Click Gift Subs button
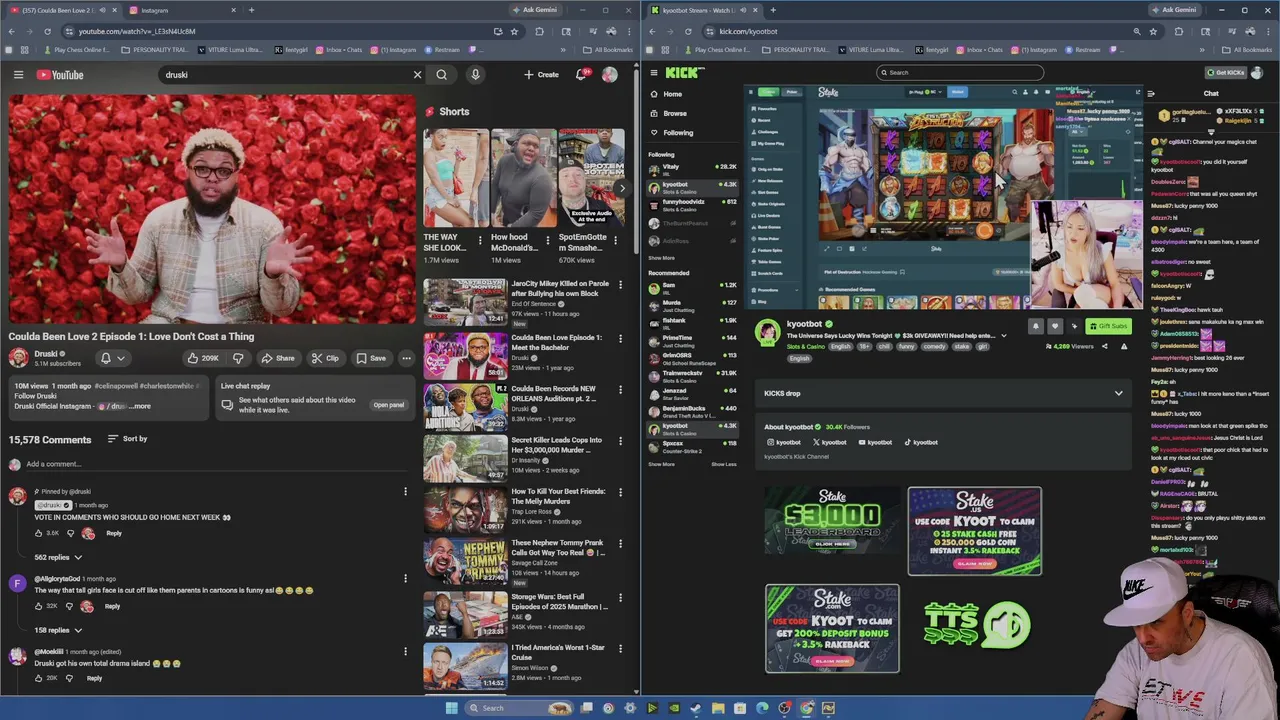1280x720 pixels. pos(1109,326)
